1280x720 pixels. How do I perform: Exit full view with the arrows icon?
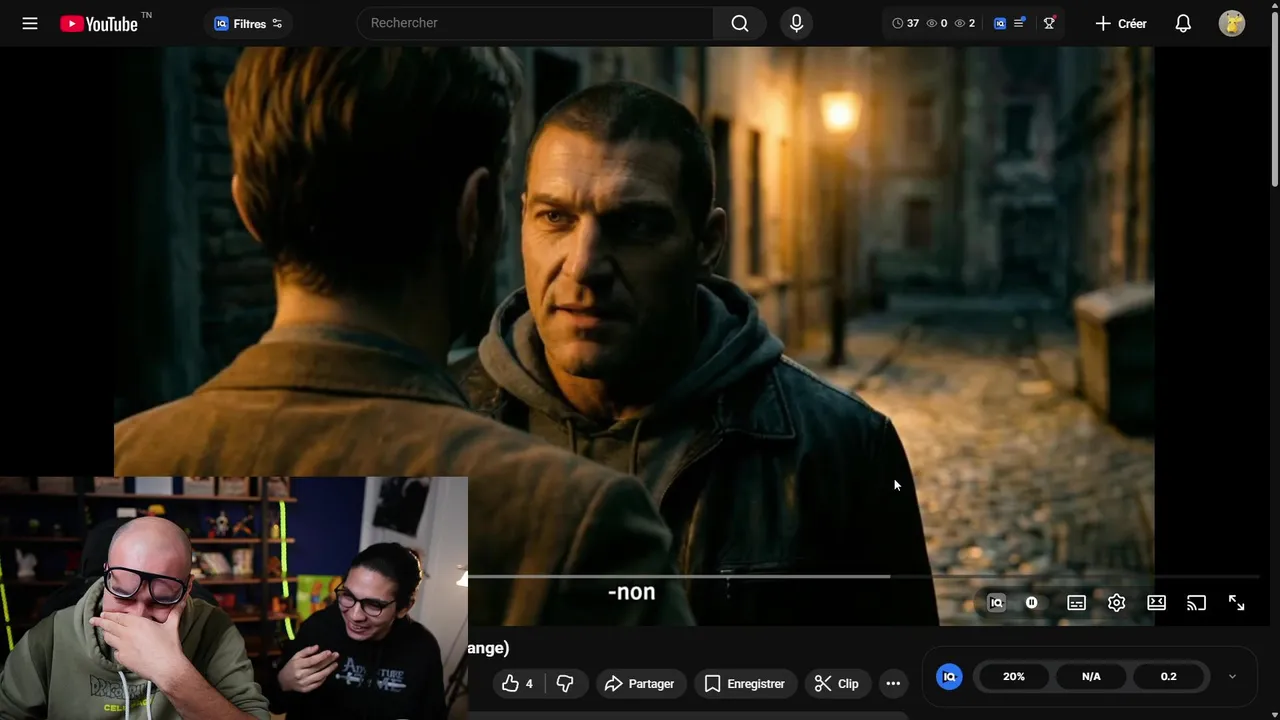coord(1236,603)
